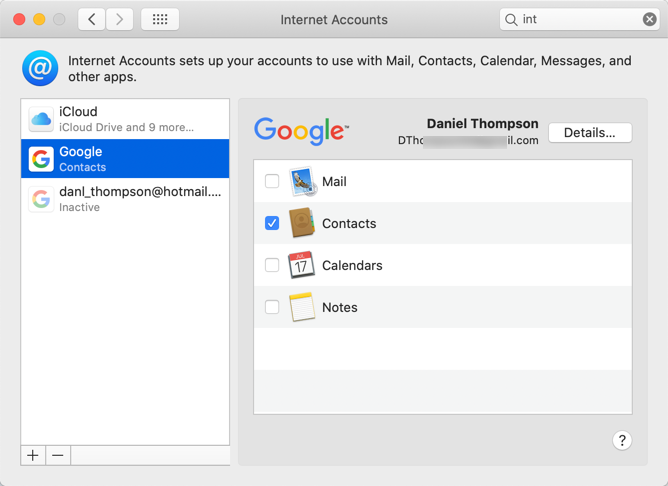Select the iCloud account
Viewport: 668px width, 486px height.
pos(125,119)
